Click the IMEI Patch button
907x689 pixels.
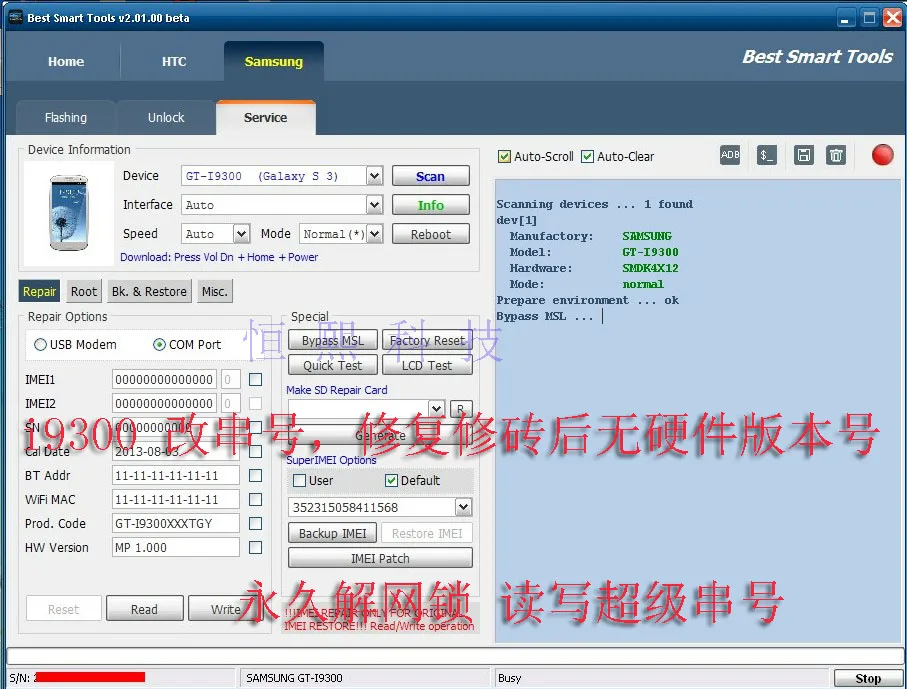click(x=380, y=558)
